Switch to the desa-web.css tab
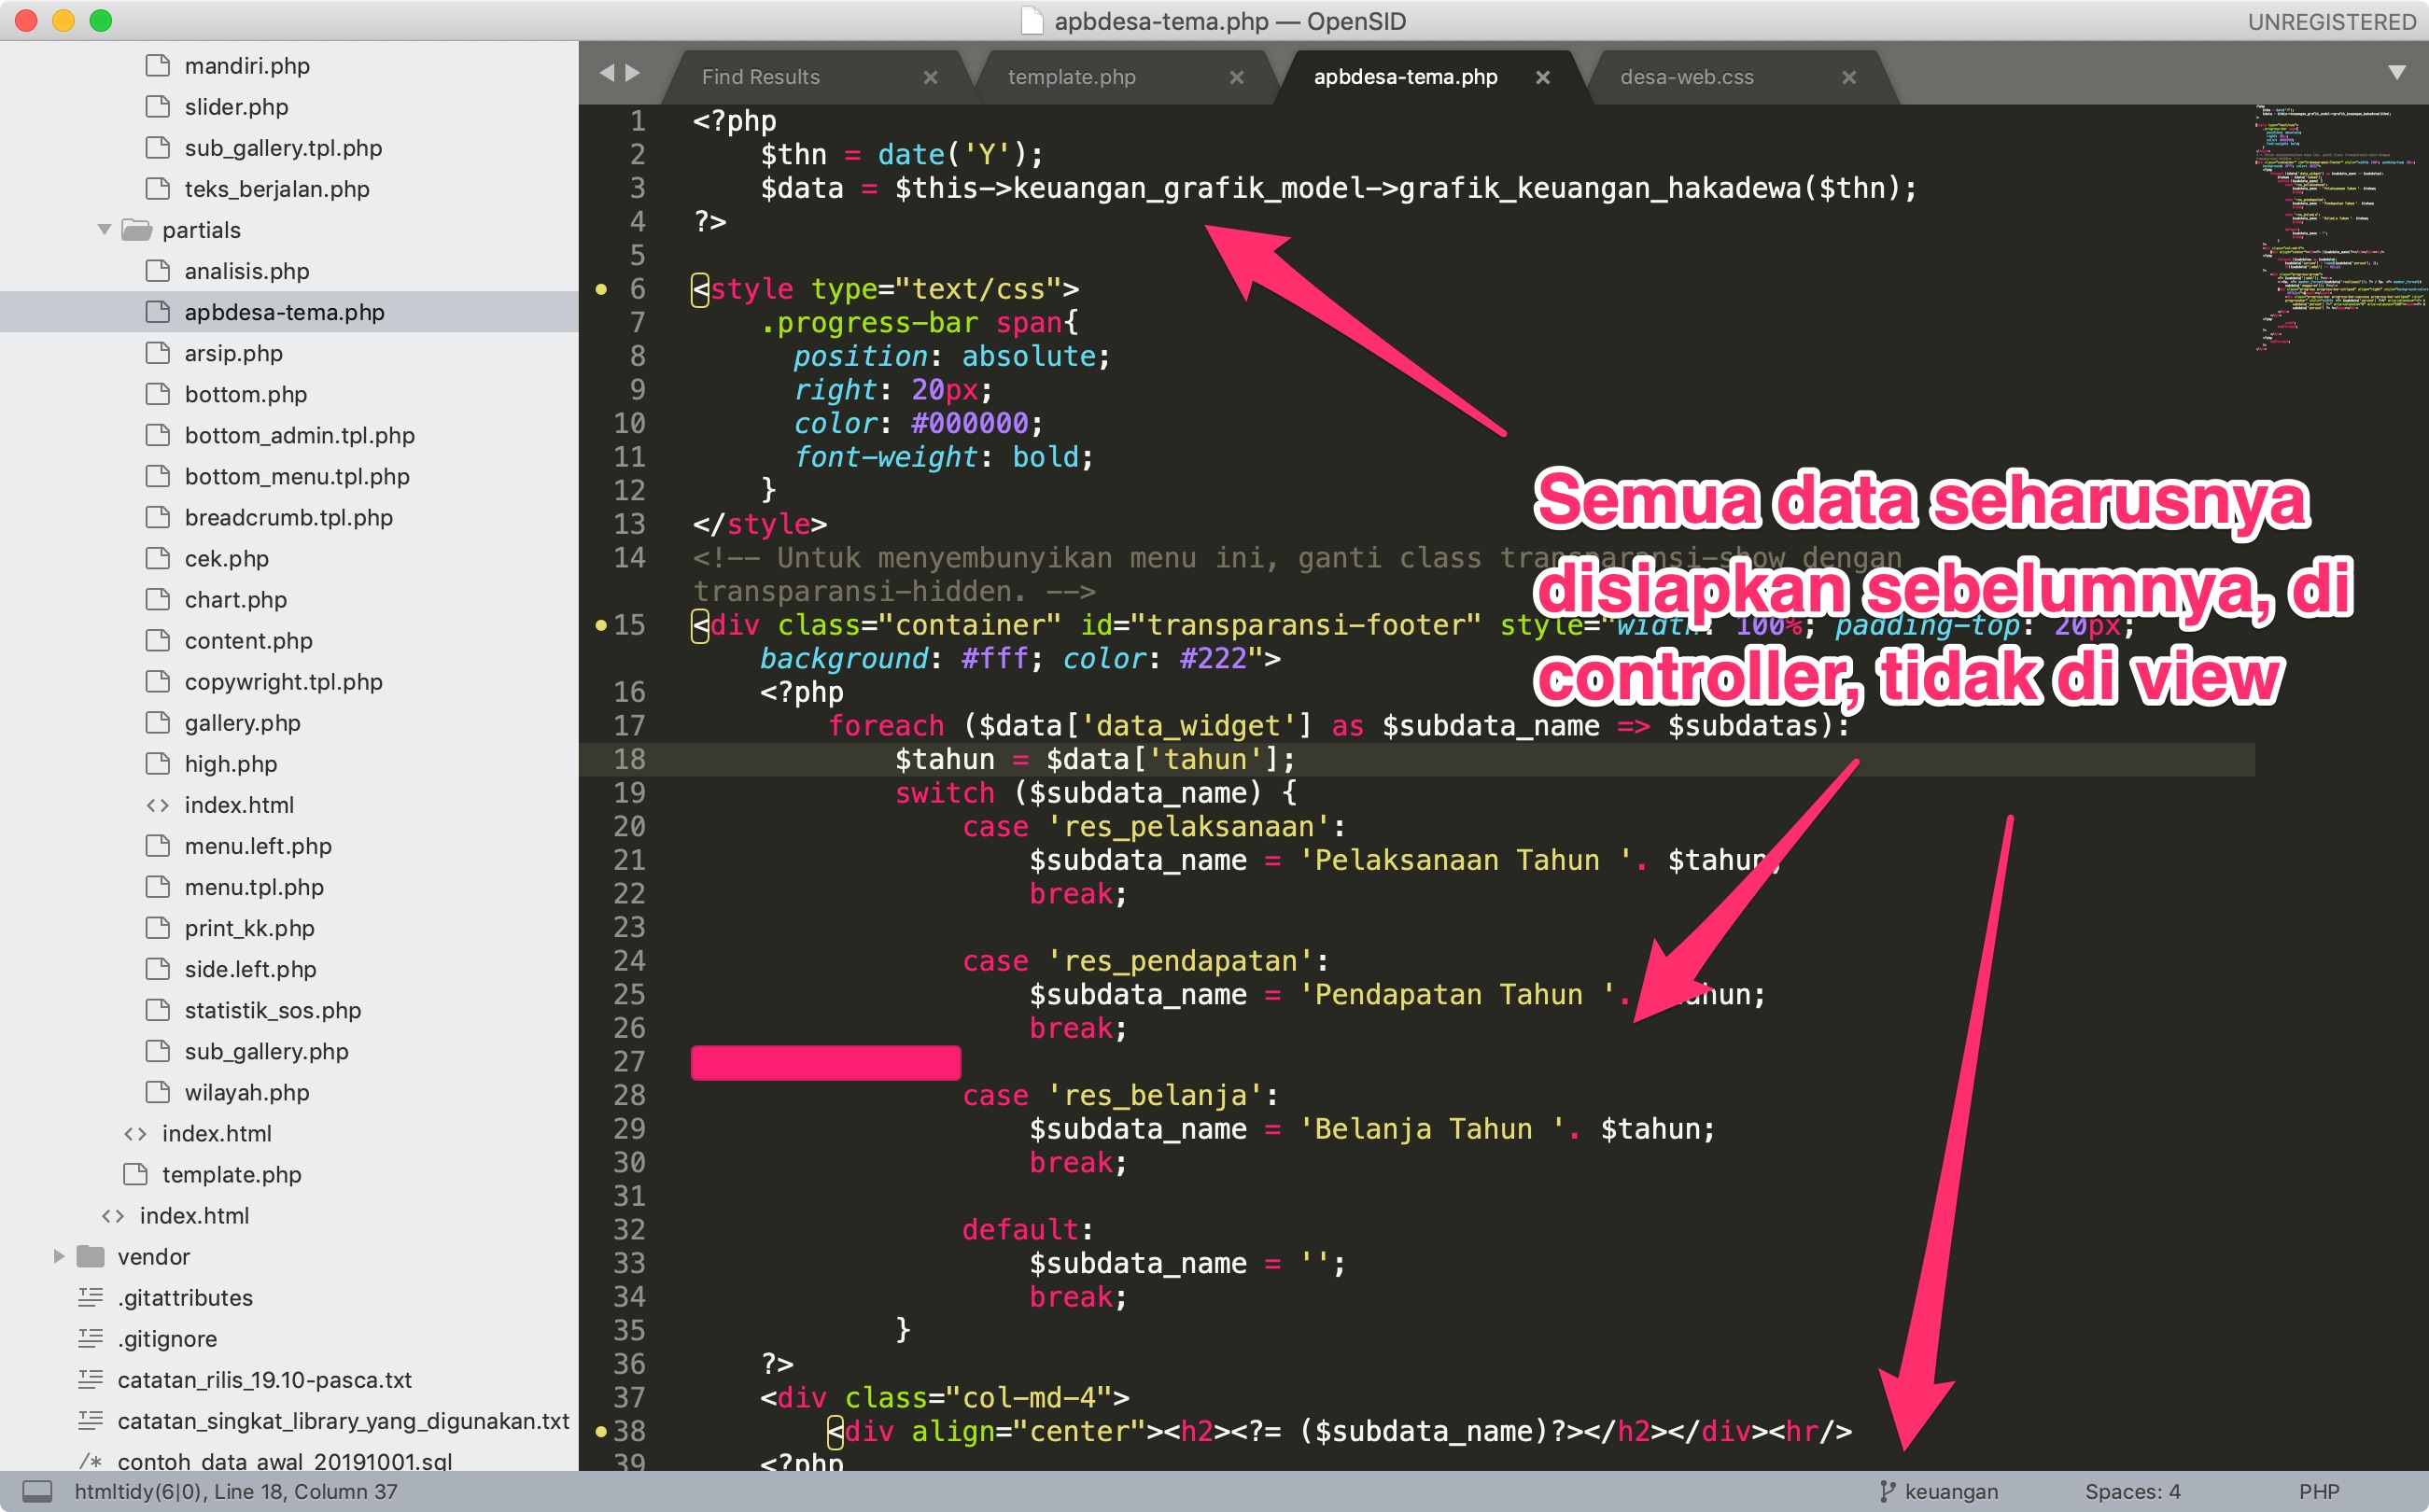2429x1512 pixels. 1686,76
